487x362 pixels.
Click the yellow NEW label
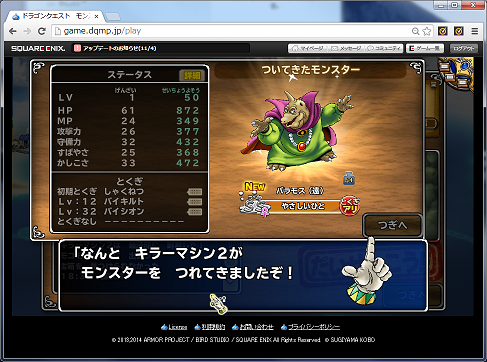click(x=255, y=186)
